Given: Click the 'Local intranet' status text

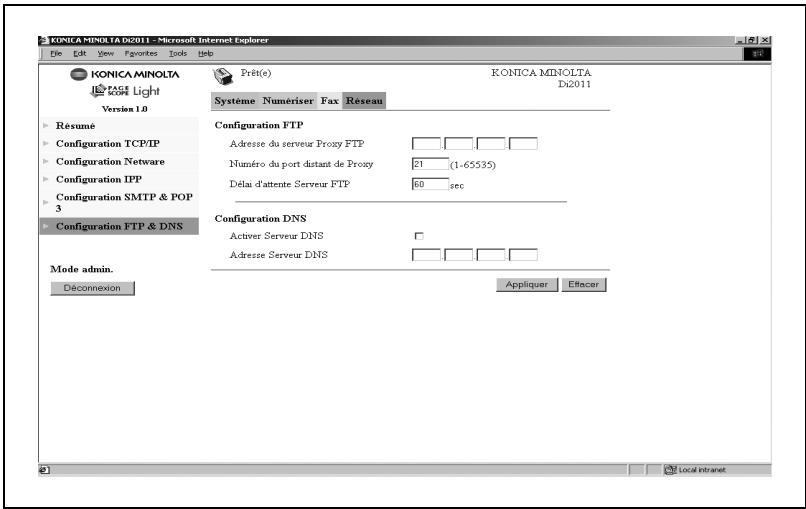Looking at the screenshot, I should (702, 470).
